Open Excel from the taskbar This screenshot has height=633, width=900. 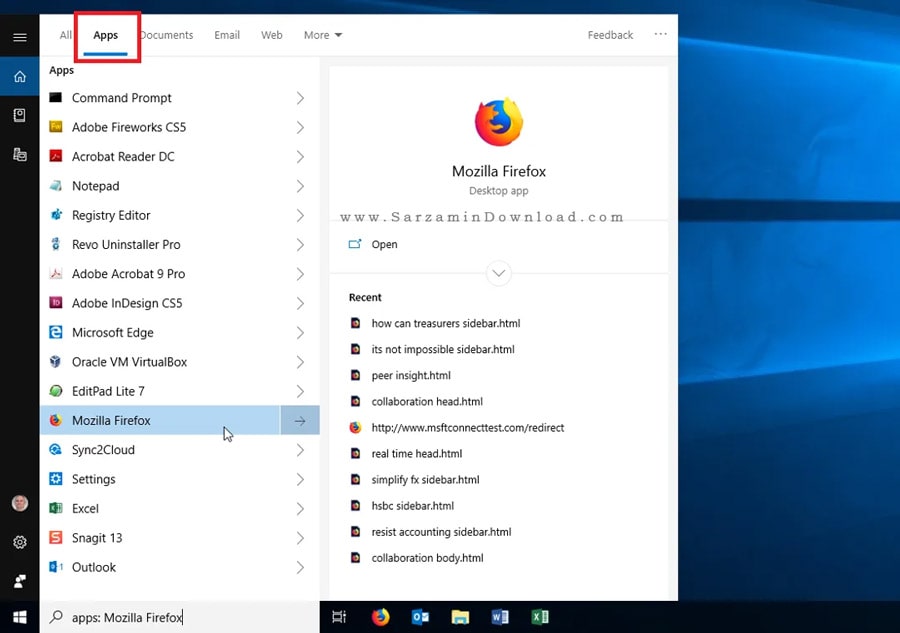(x=540, y=617)
